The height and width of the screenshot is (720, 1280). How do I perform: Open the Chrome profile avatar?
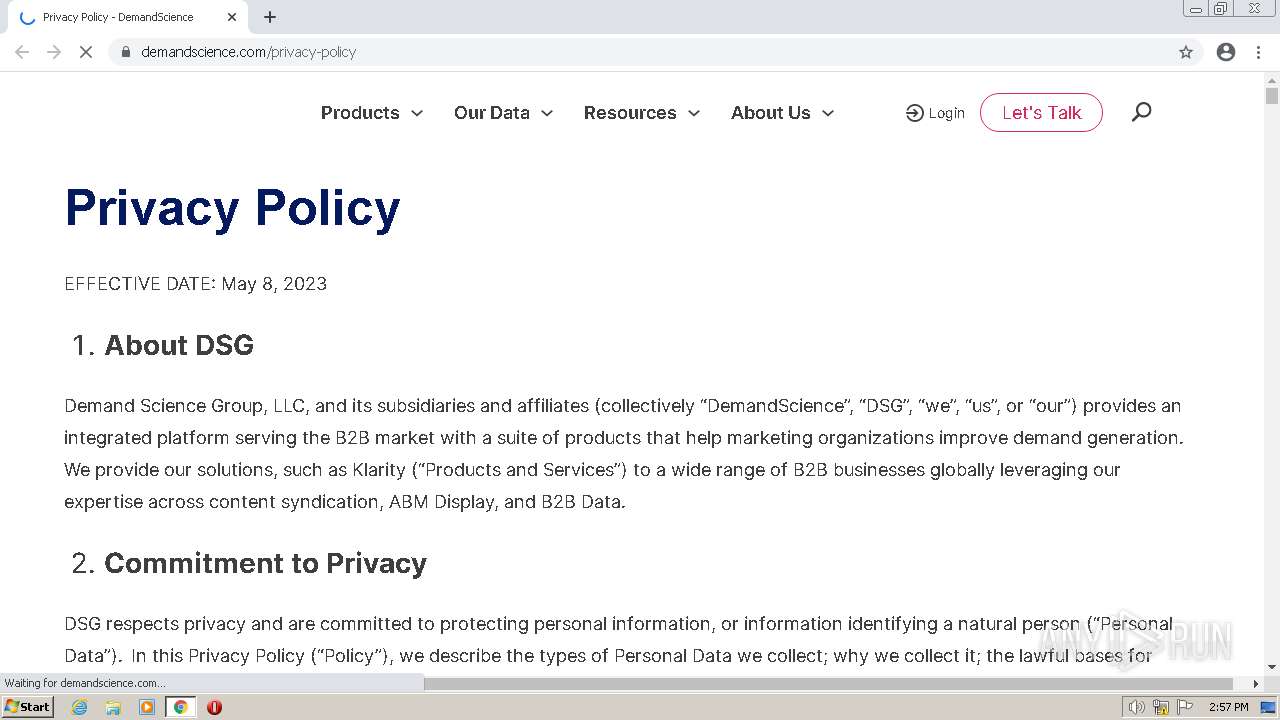point(1226,52)
